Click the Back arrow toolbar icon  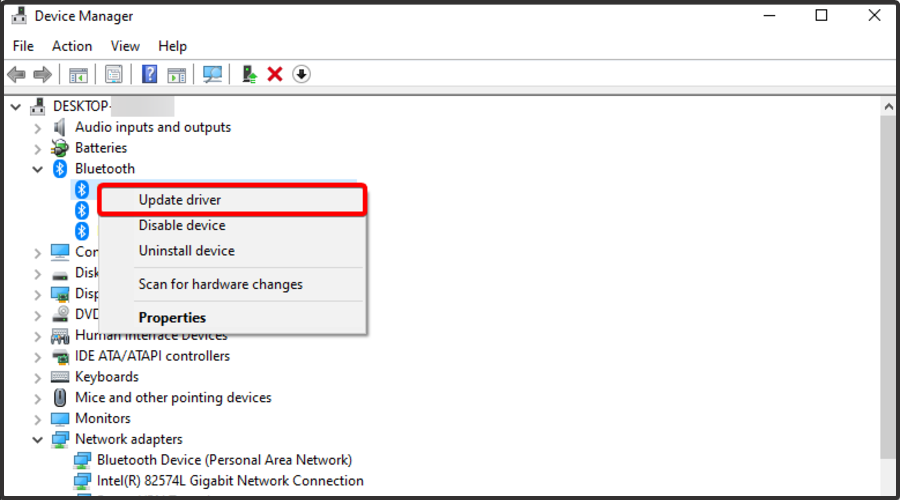tap(17, 75)
